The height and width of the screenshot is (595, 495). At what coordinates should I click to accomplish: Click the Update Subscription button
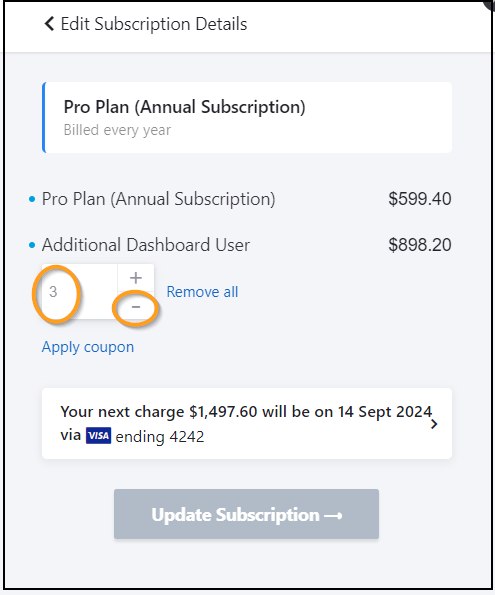pyautogui.click(x=246, y=514)
